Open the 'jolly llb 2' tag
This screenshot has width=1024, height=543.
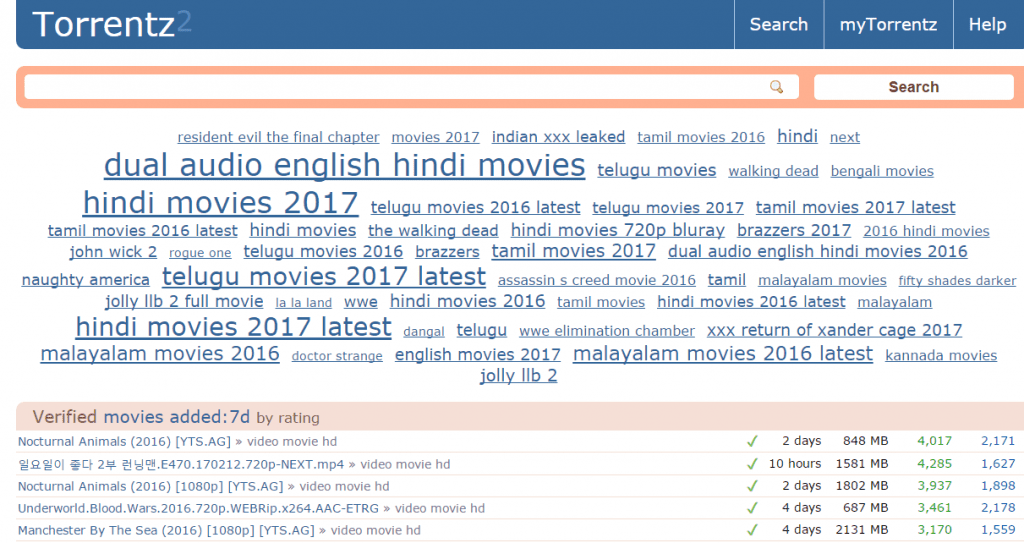tap(519, 376)
